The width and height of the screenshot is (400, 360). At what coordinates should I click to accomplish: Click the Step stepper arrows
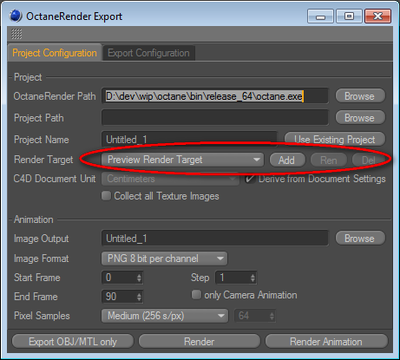(253, 278)
